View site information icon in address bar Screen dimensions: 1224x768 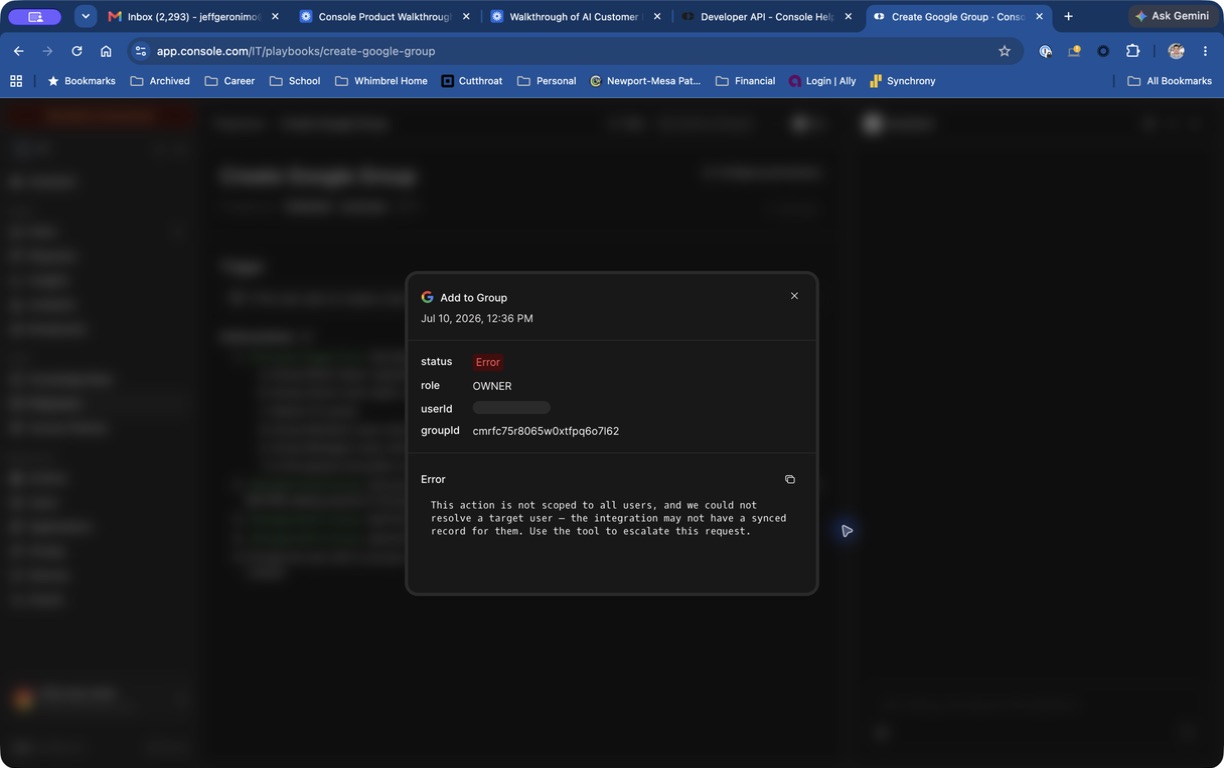click(140, 51)
